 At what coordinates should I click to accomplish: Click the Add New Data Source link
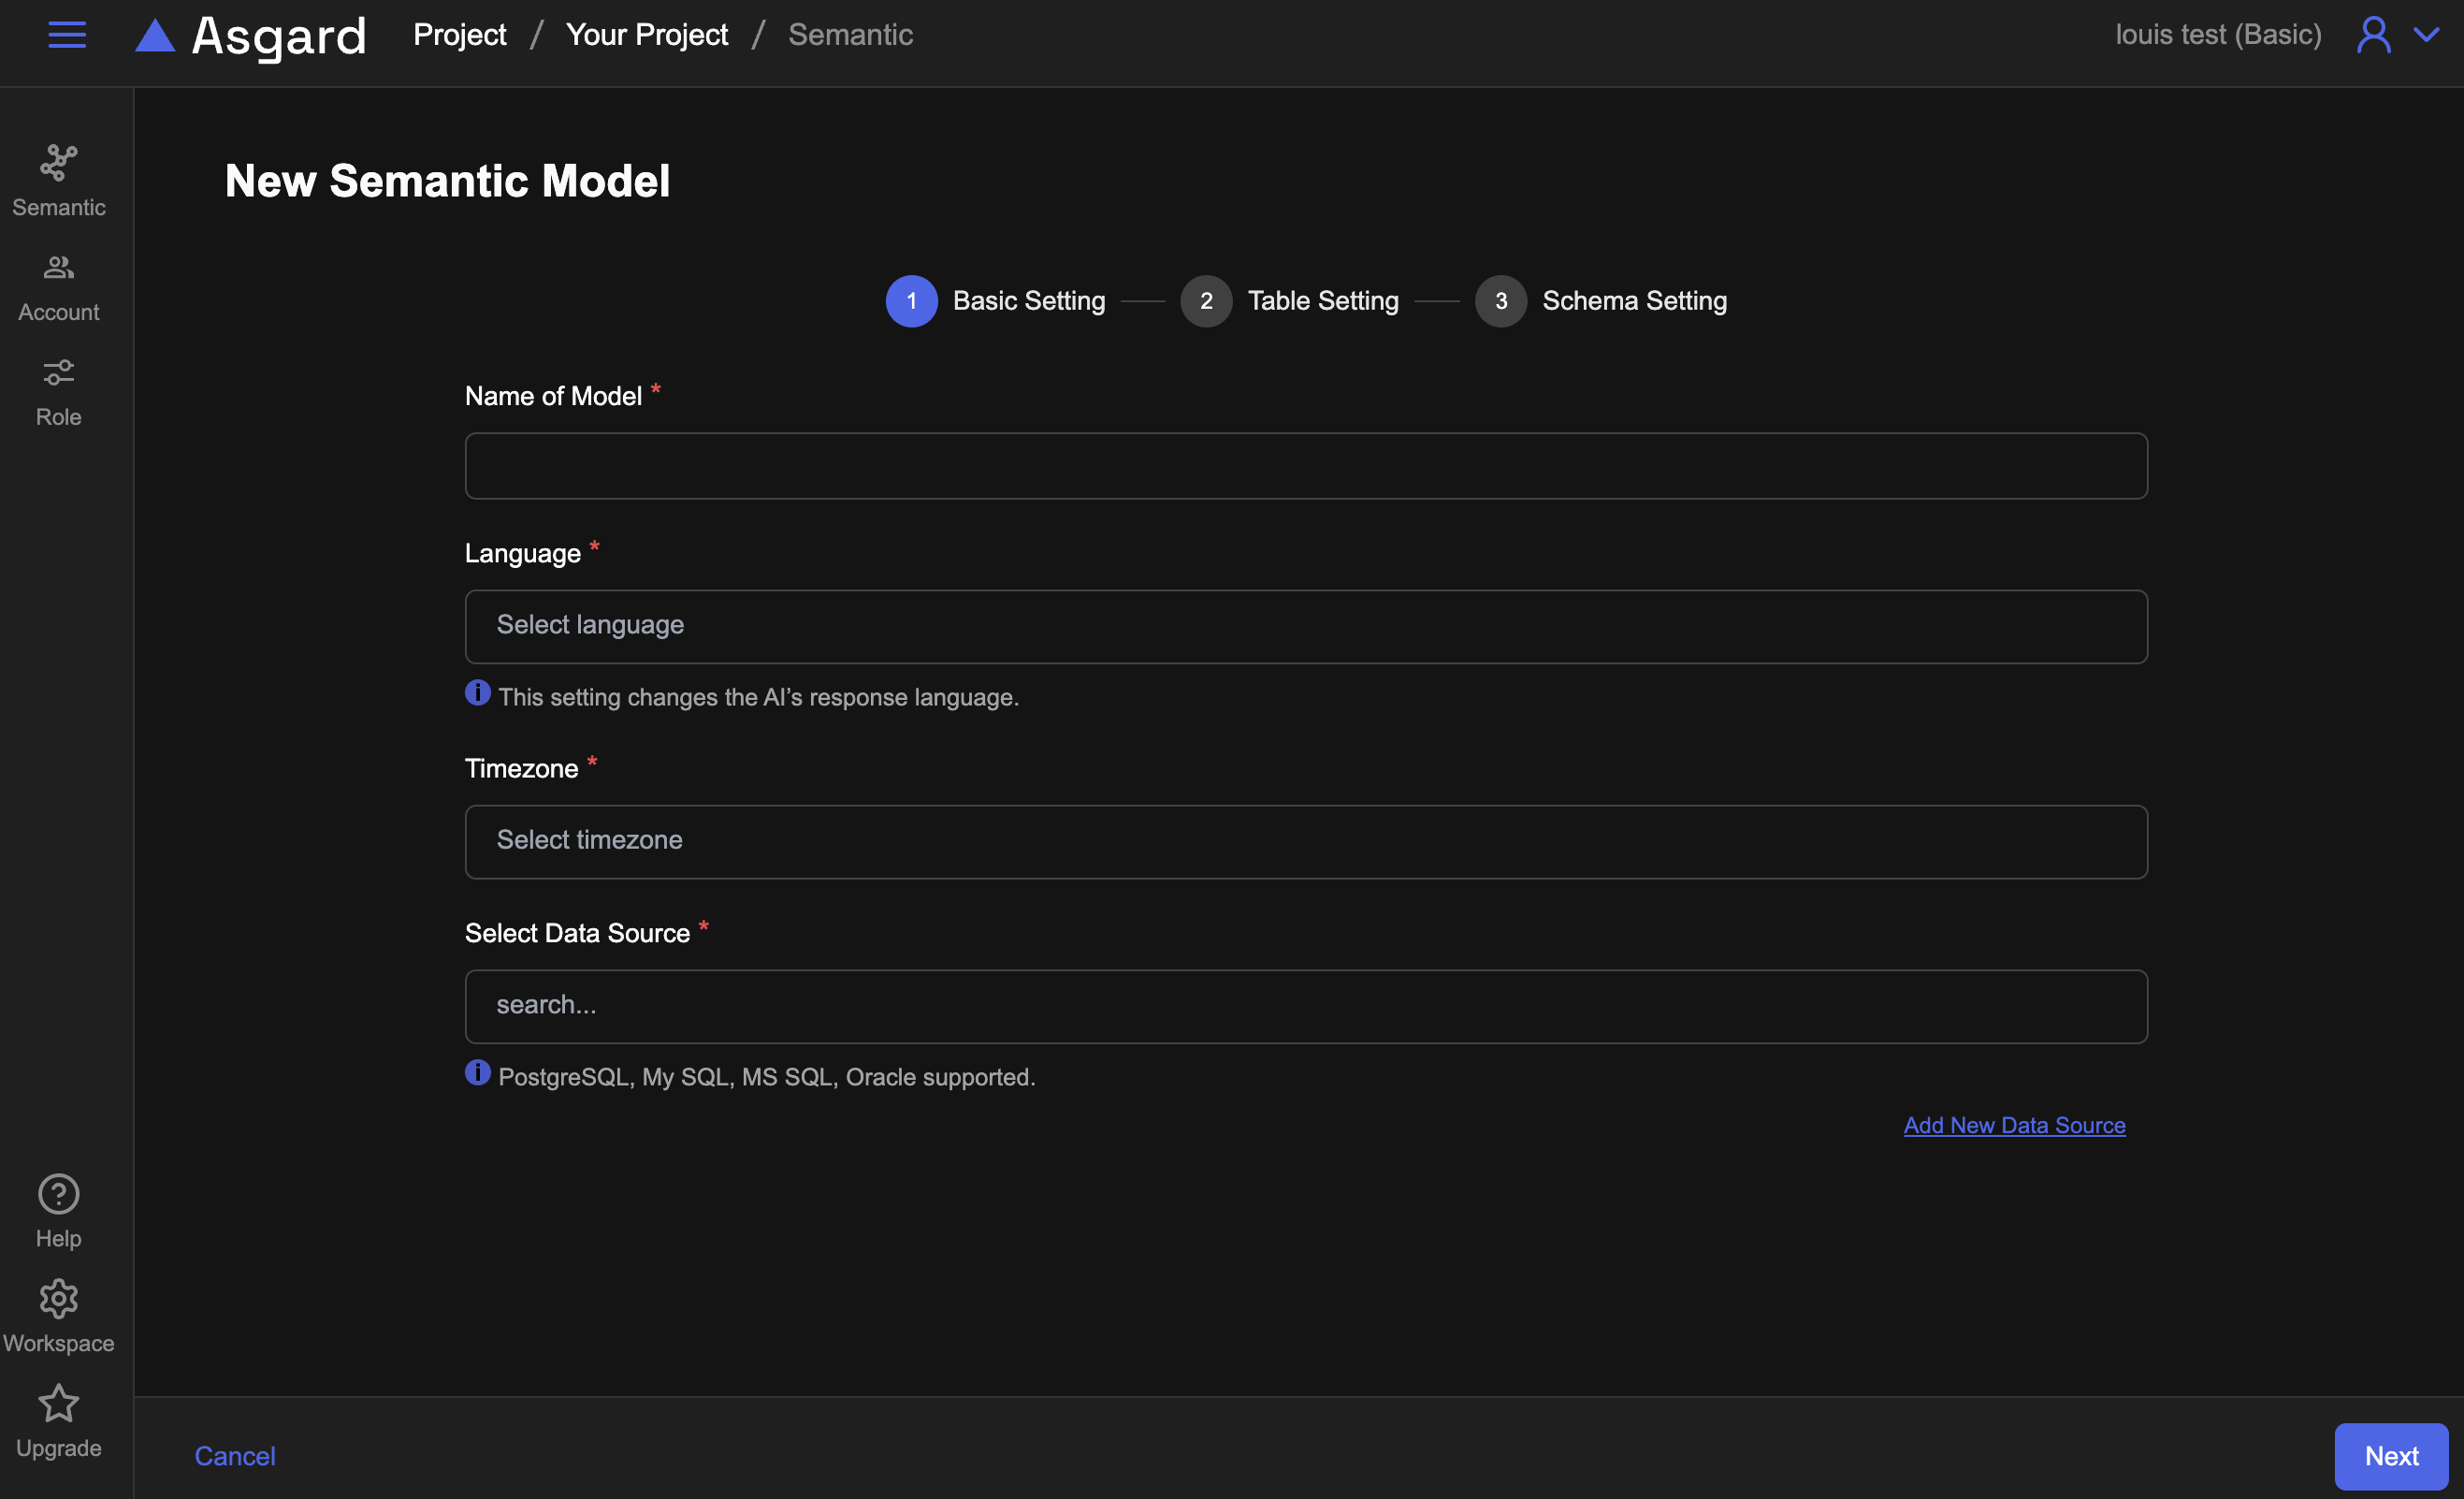(x=2013, y=1125)
